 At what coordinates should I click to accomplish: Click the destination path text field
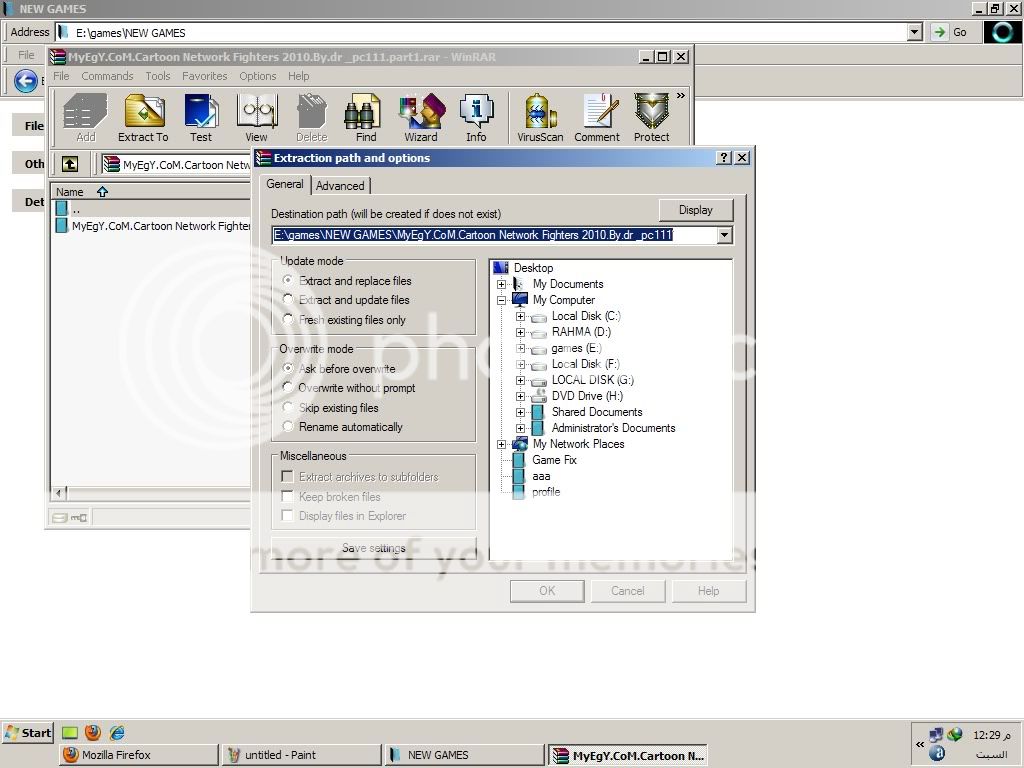(494, 235)
